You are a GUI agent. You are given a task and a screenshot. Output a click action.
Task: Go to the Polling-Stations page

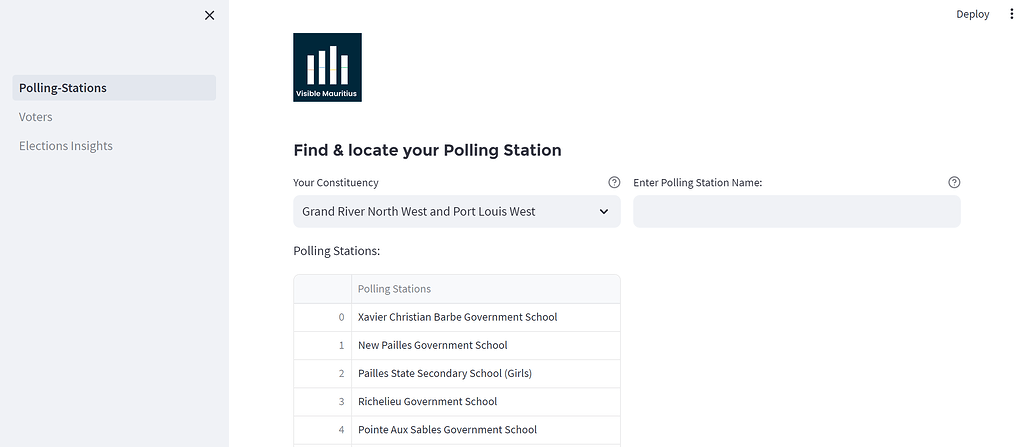(63, 88)
